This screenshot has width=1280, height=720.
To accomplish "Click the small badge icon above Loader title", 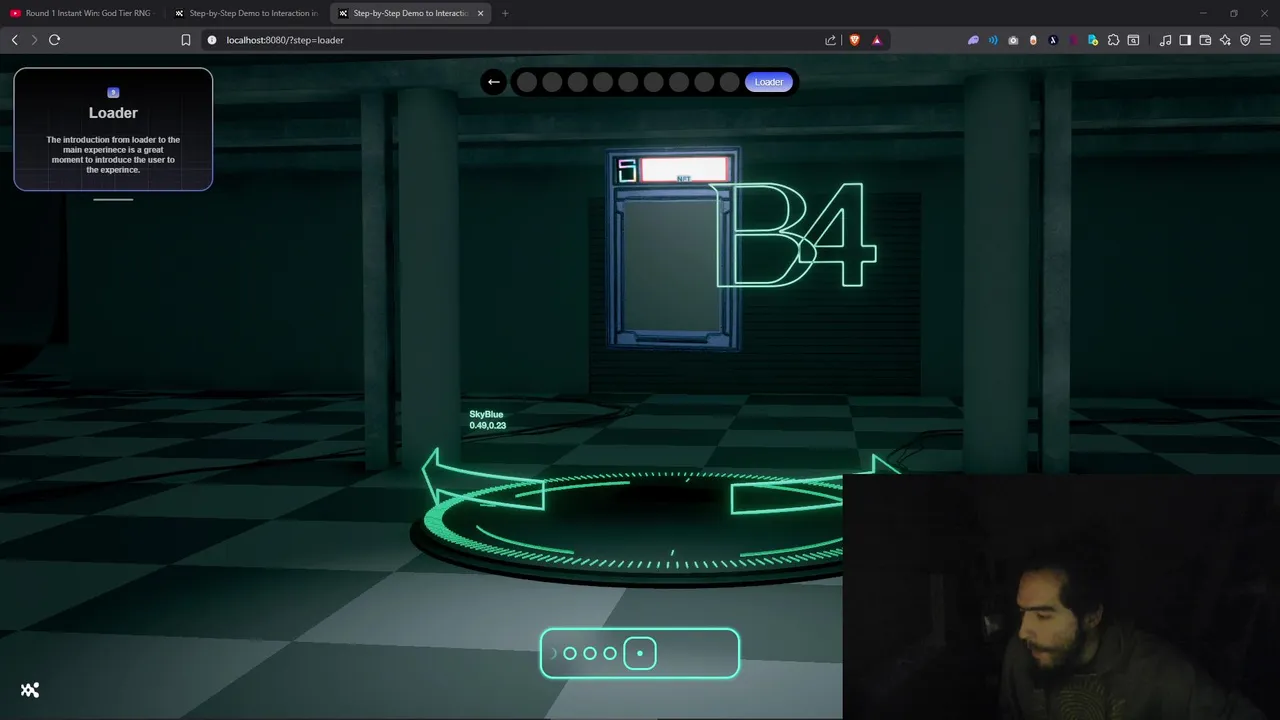I will [x=113, y=93].
